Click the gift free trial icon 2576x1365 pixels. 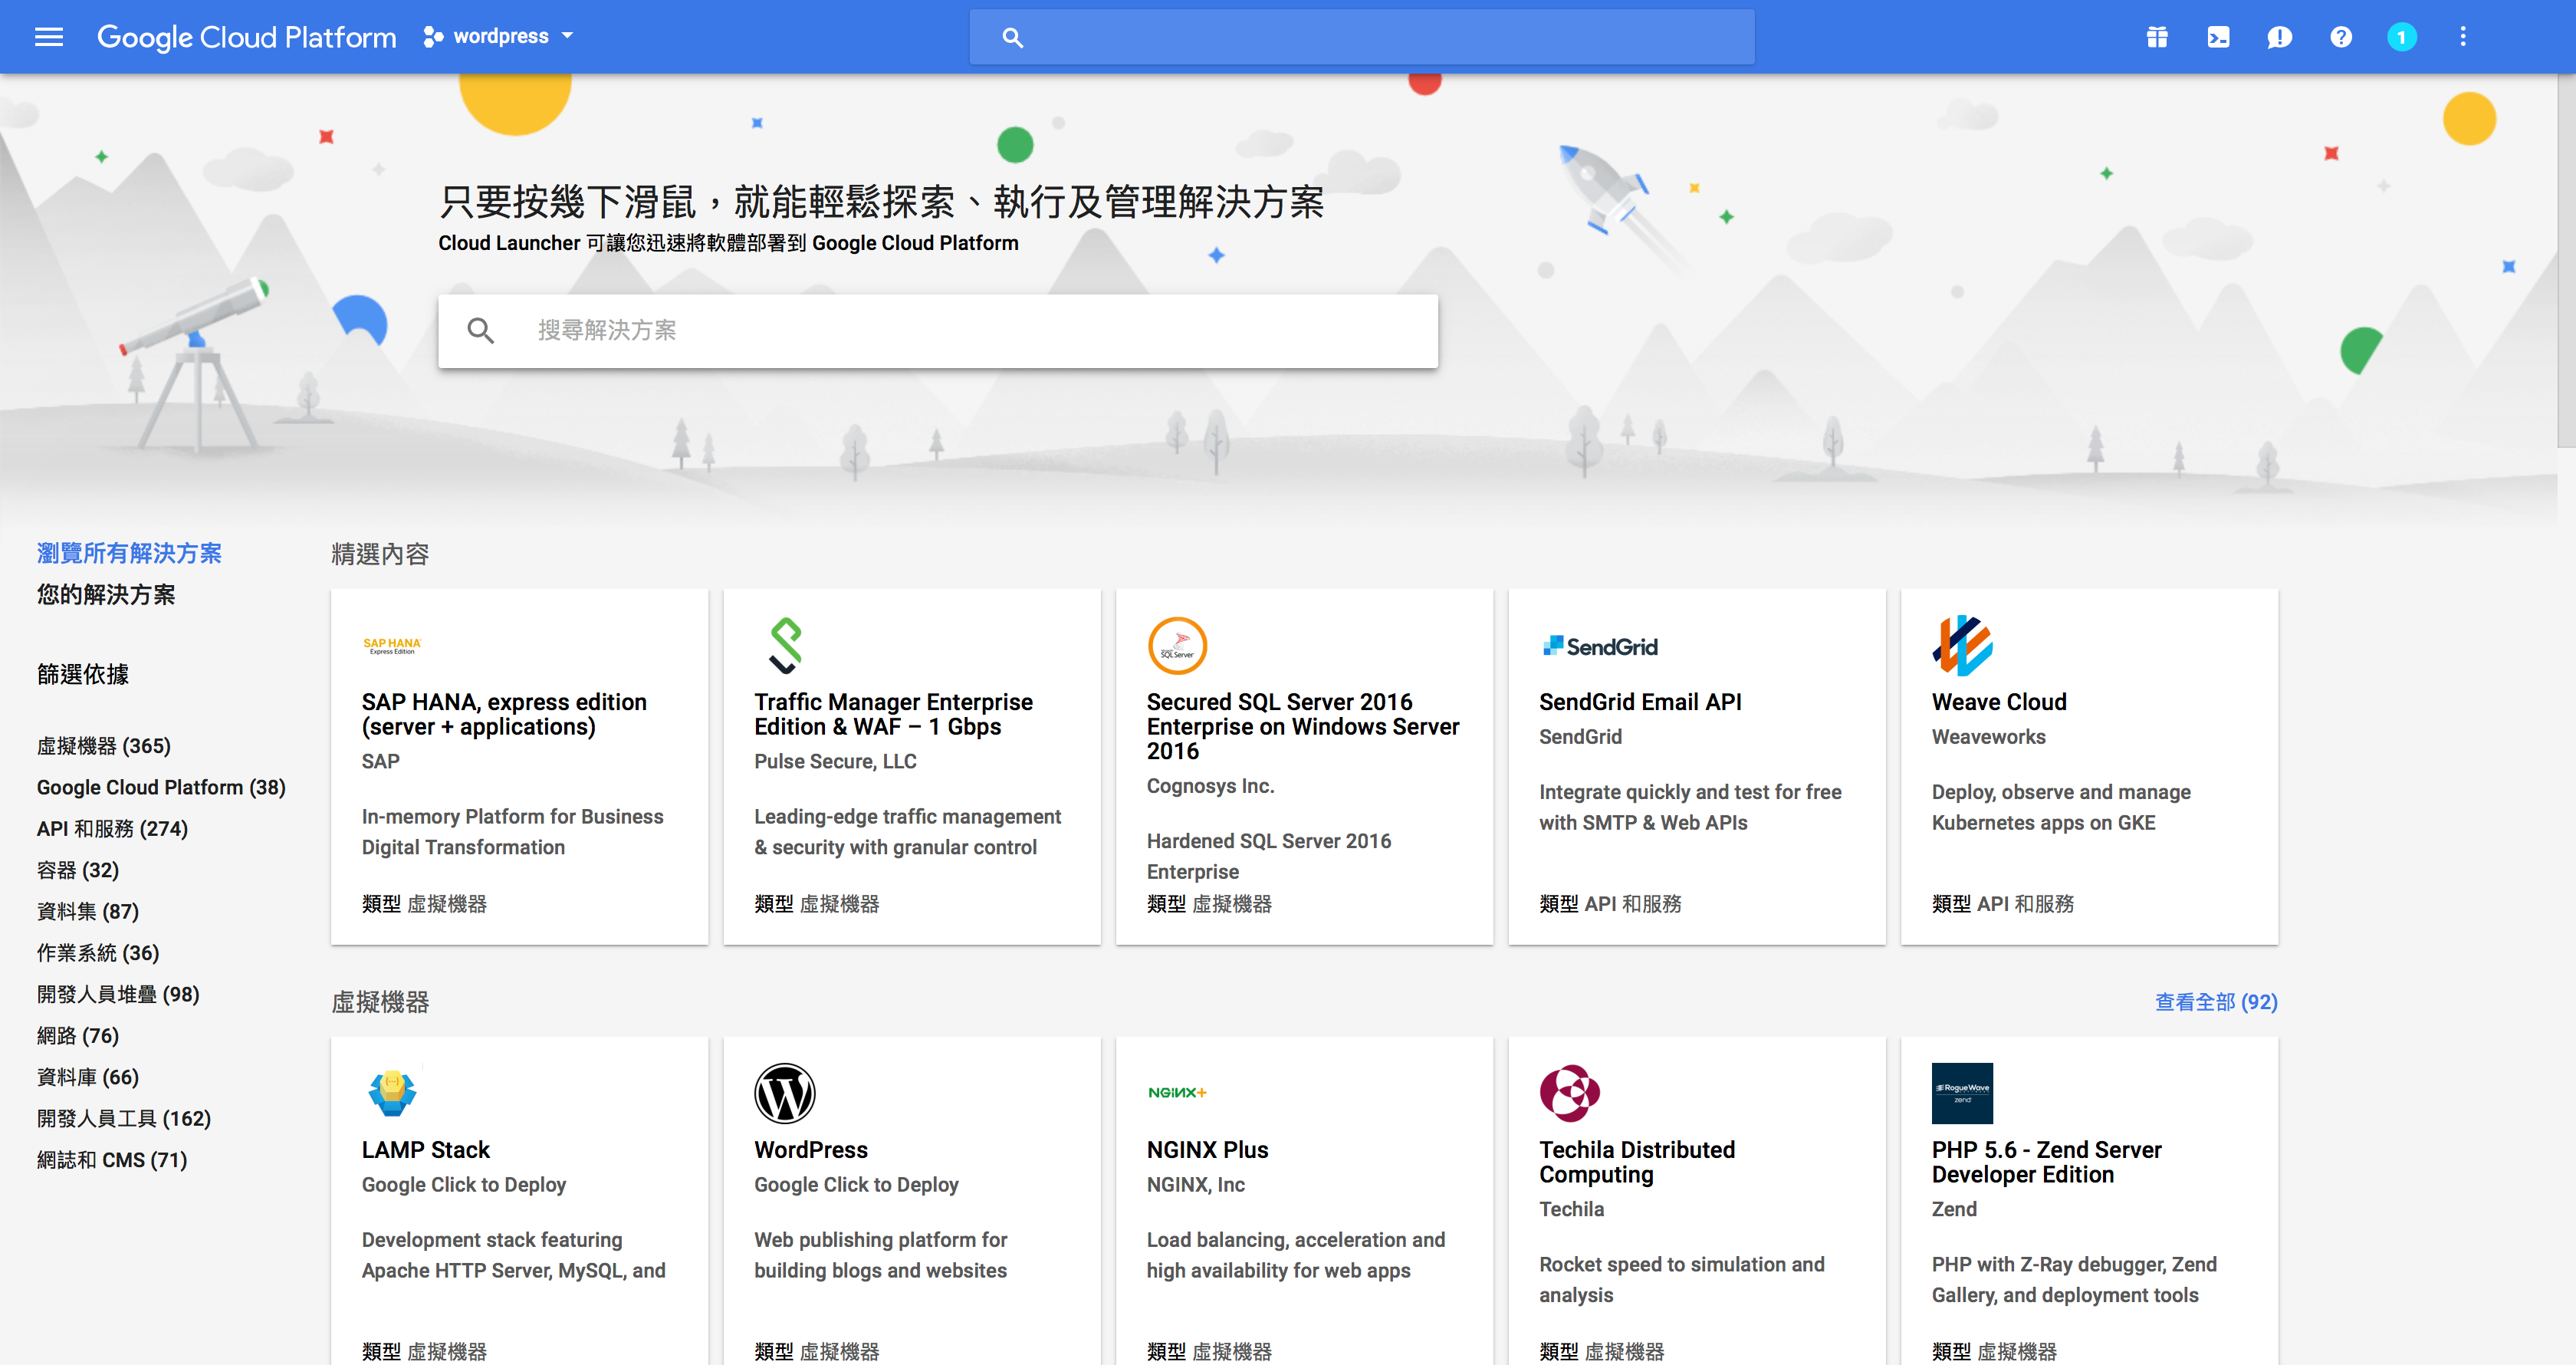pyautogui.click(x=2156, y=37)
